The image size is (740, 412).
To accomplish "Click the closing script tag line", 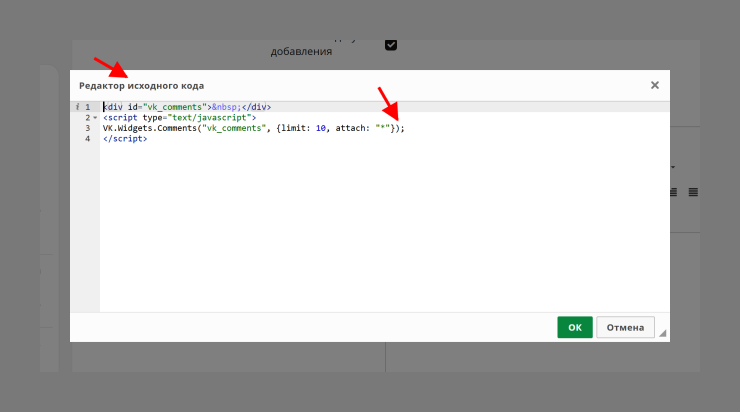I will coord(125,139).
